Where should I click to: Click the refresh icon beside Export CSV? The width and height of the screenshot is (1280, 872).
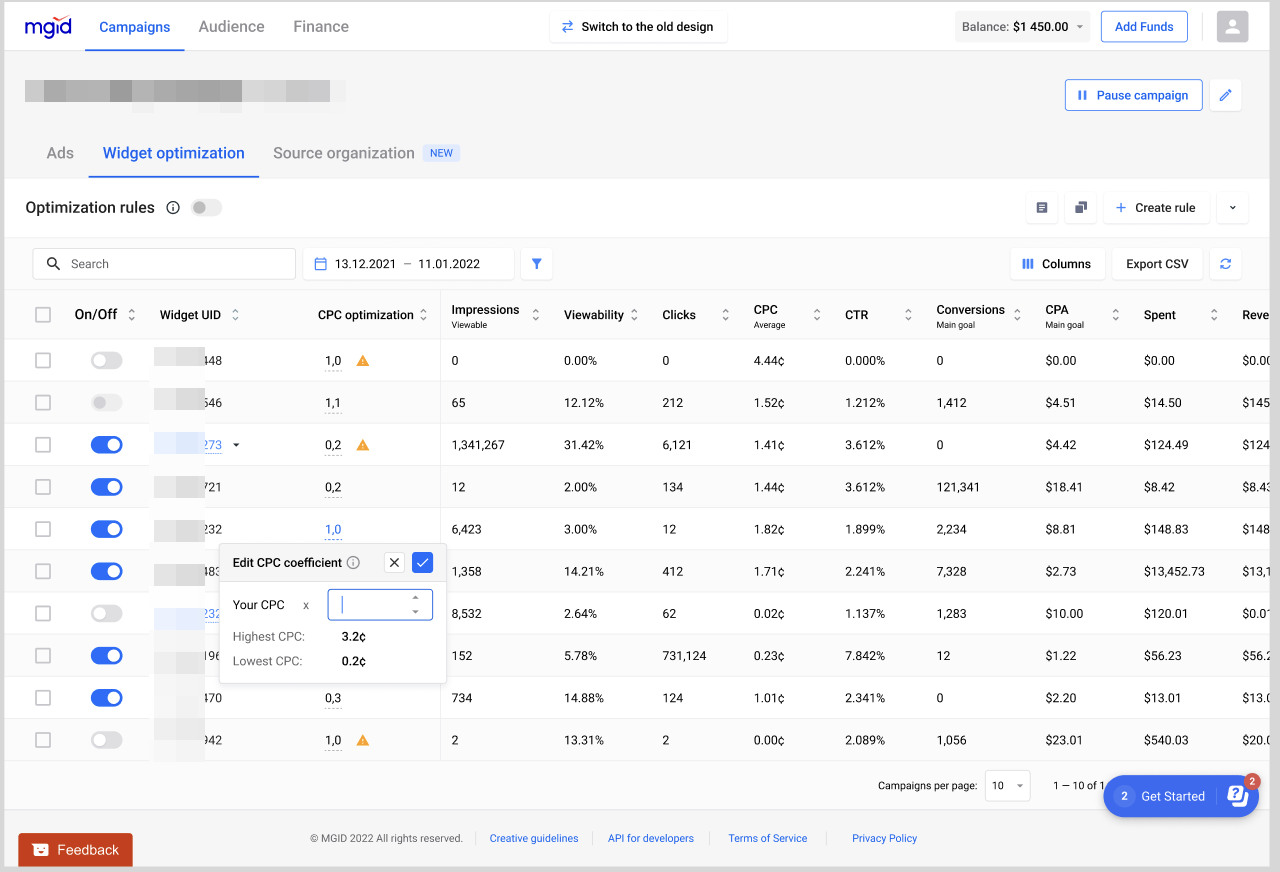click(x=1225, y=263)
